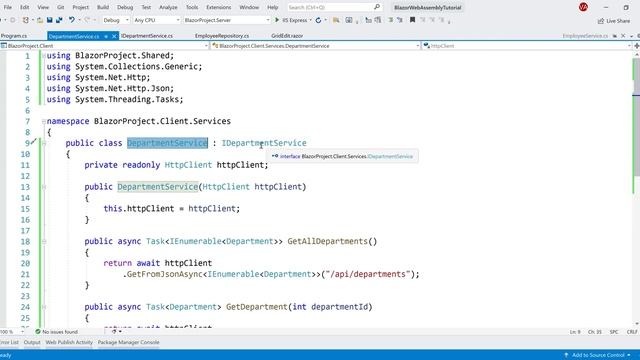The height and width of the screenshot is (360, 640).
Task: Click the Save file toolbar icon
Action: pos(49,20)
